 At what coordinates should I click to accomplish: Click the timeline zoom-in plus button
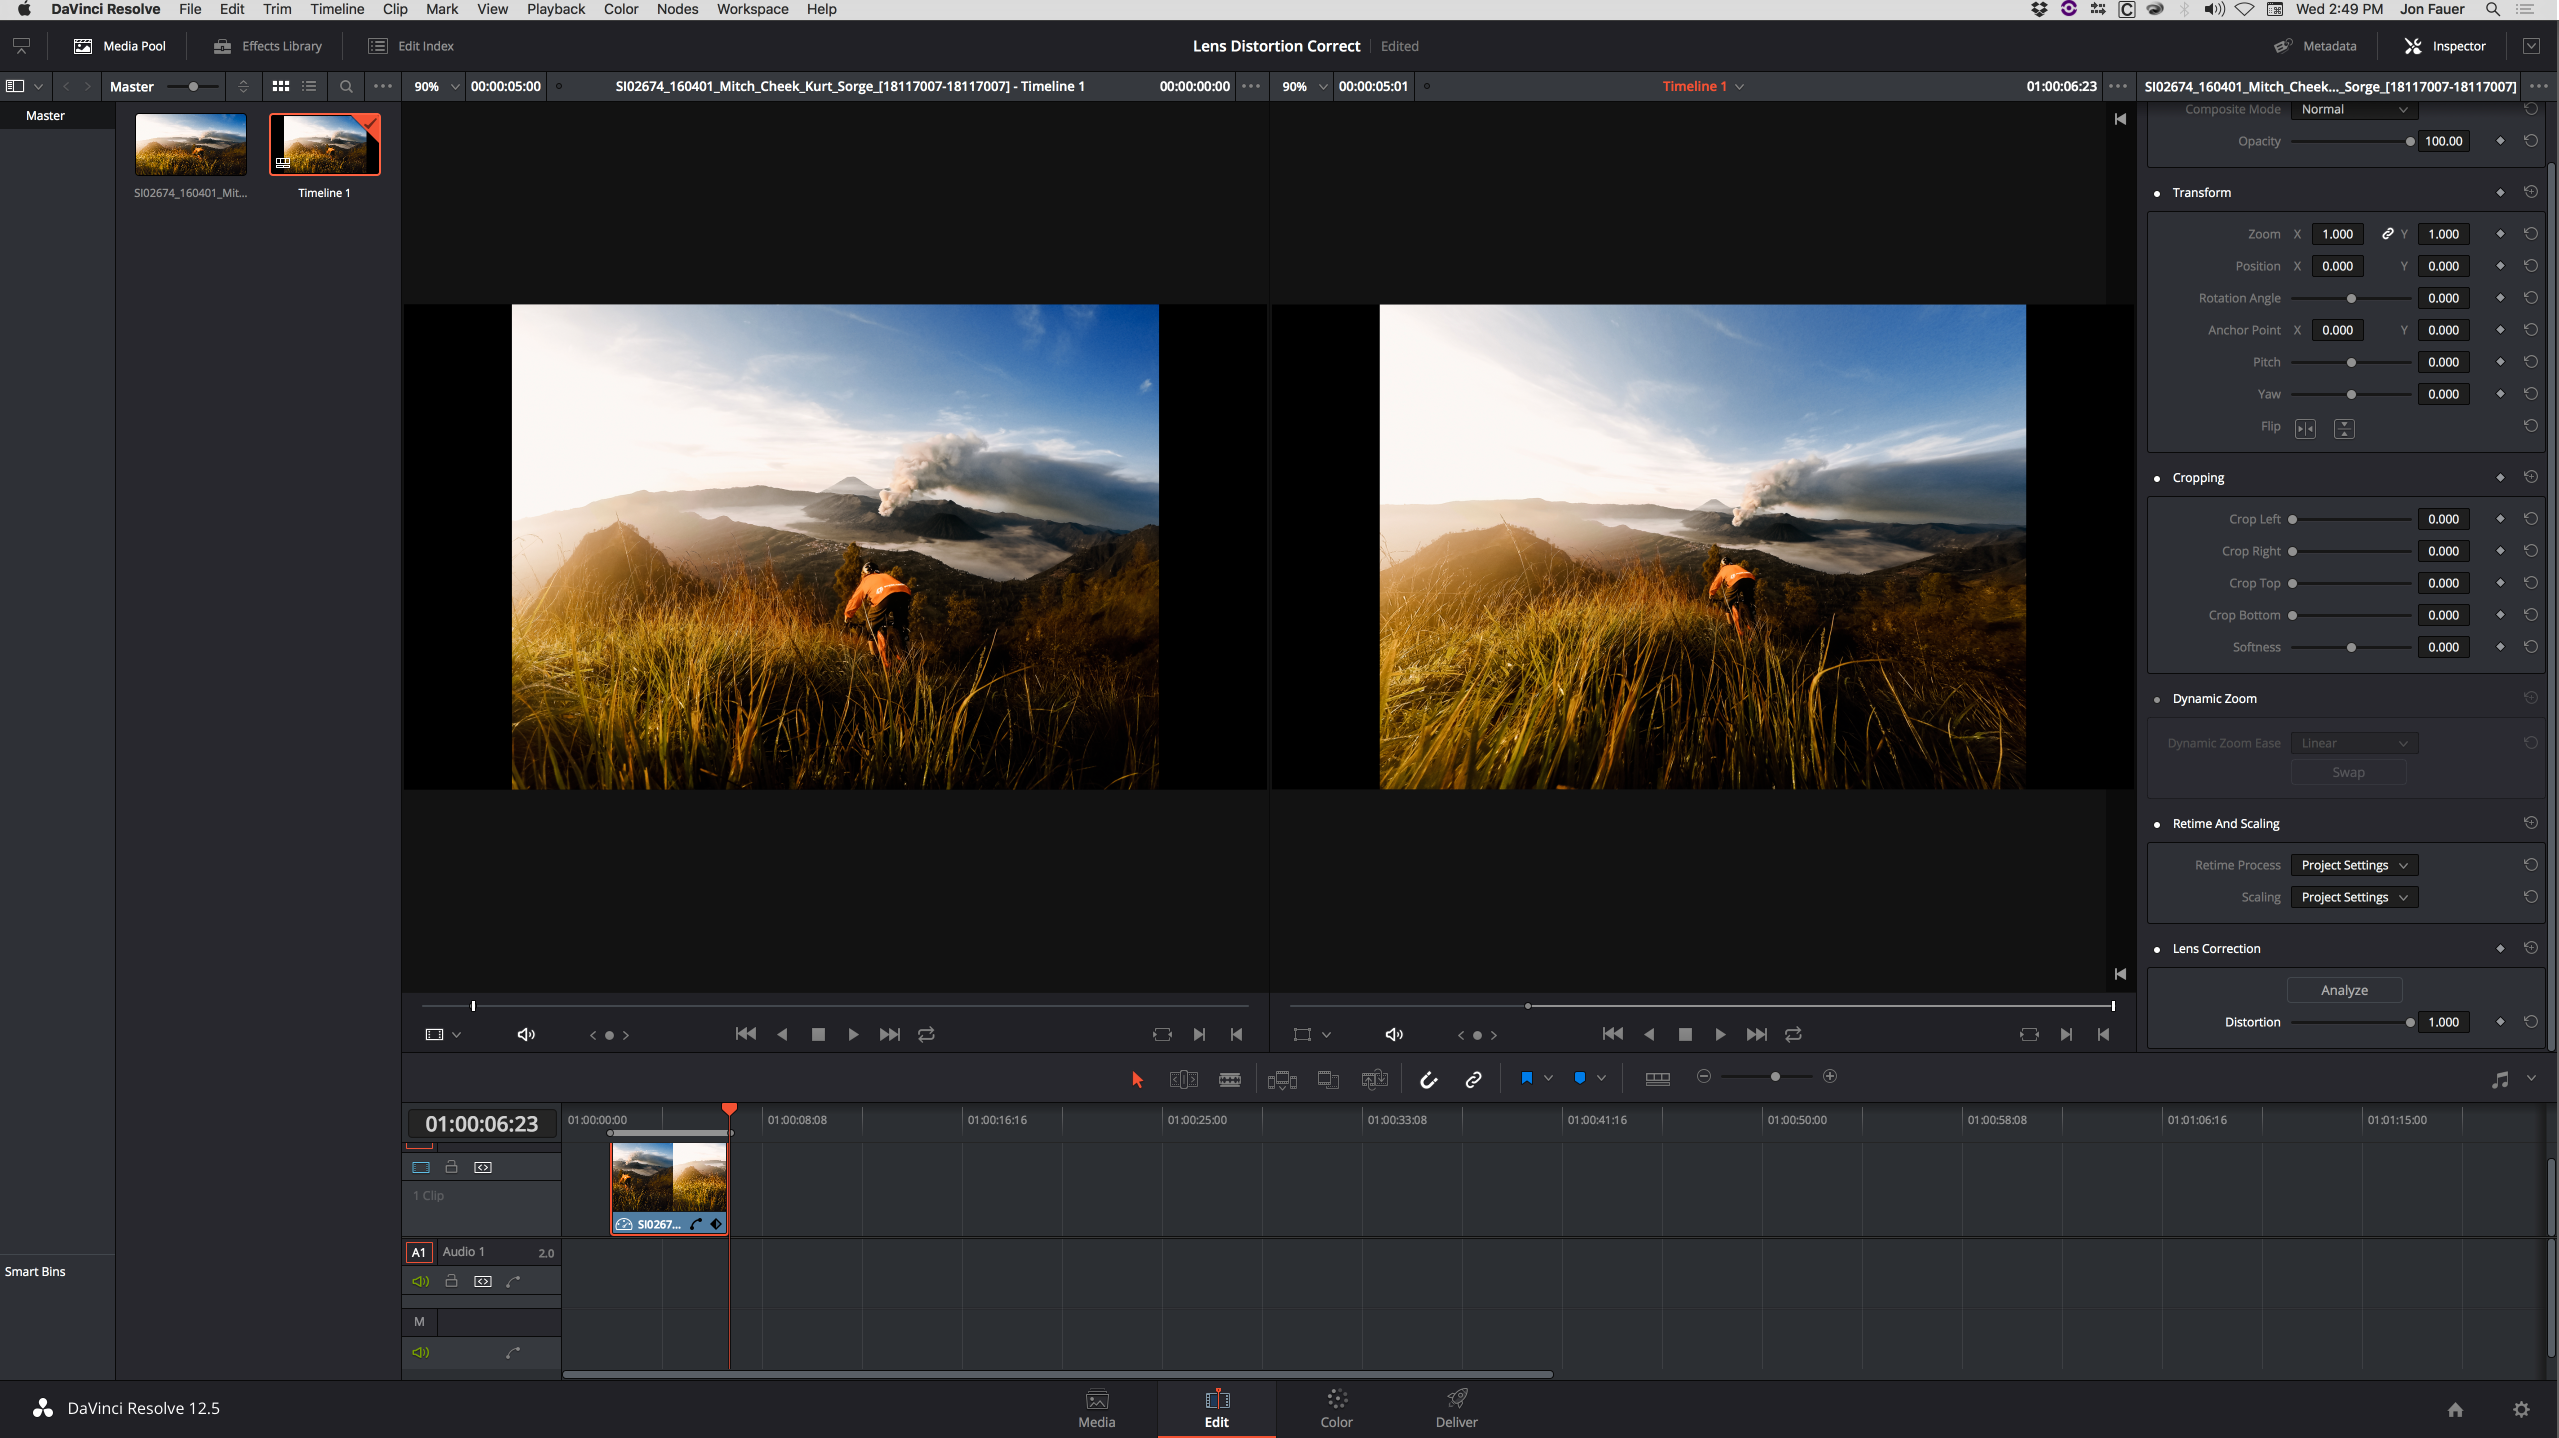pyautogui.click(x=1830, y=1076)
